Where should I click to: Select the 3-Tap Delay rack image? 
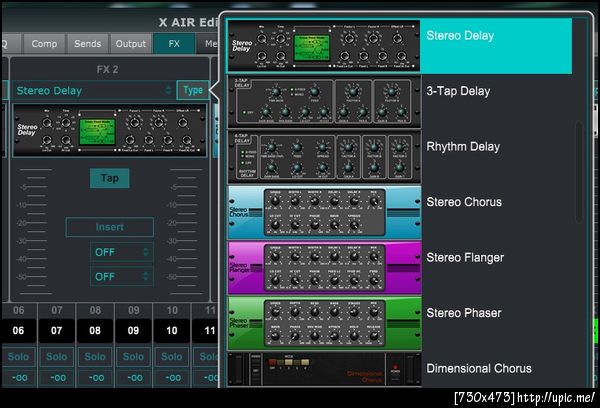(x=324, y=102)
